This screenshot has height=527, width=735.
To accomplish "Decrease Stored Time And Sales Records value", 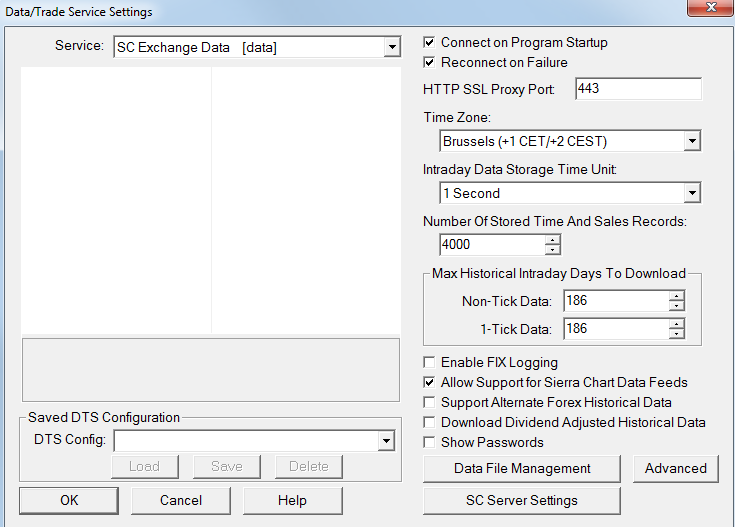I will click(553, 249).
